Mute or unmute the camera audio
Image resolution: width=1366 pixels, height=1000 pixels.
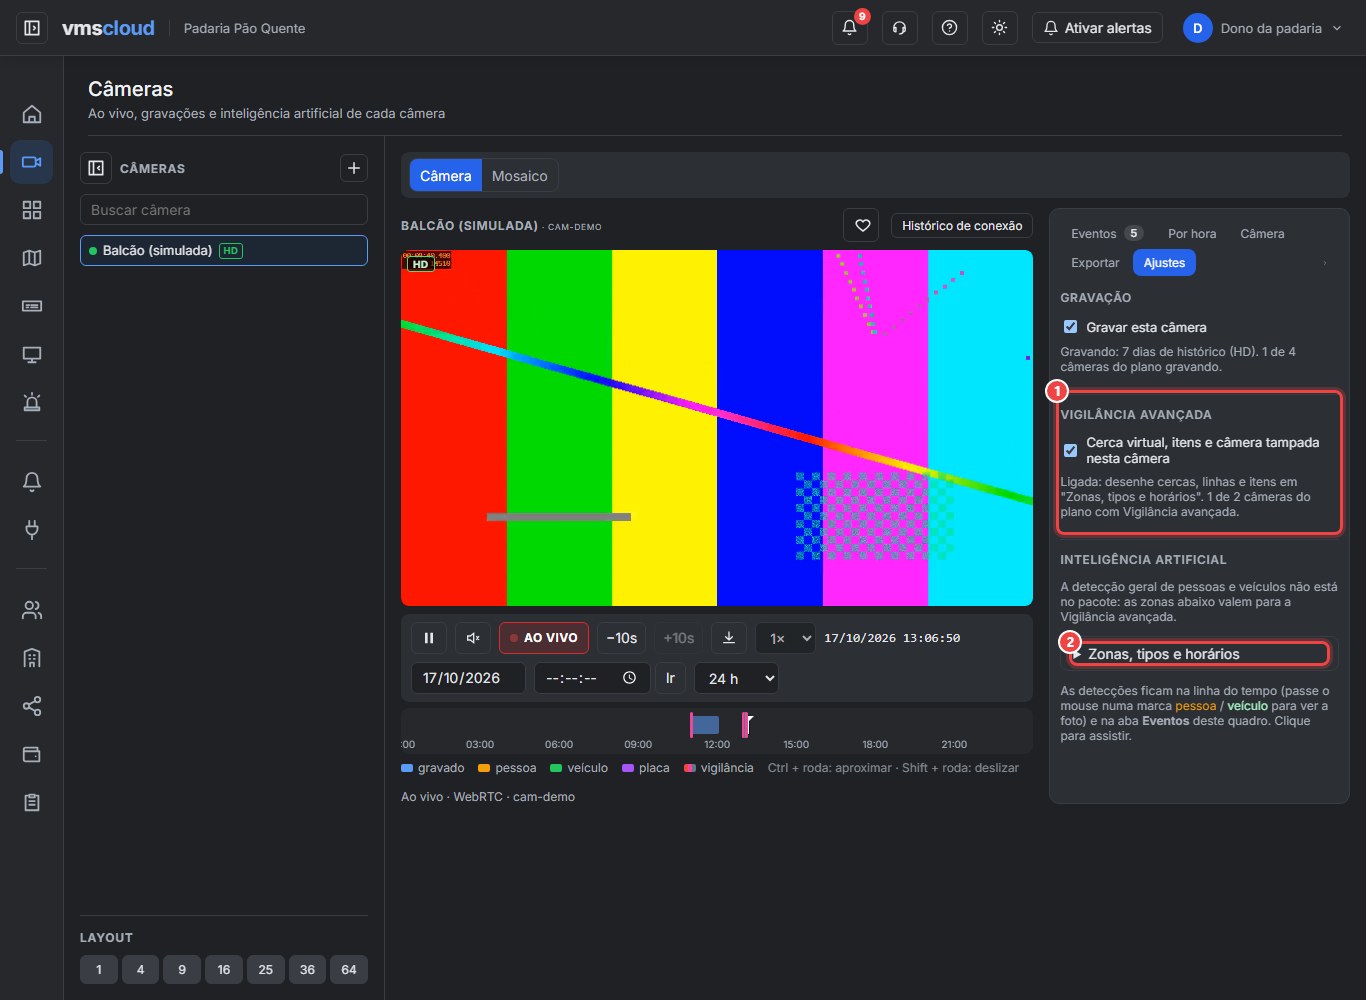[473, 638]
